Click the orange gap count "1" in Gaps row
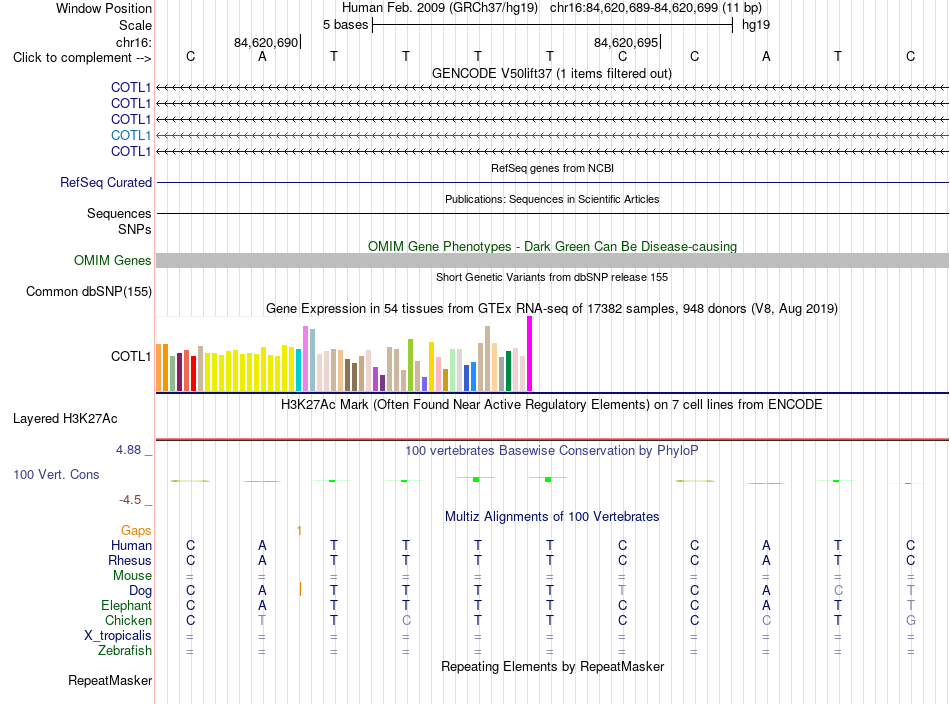This screenshot has height=704, width=950. pos(299,531)
